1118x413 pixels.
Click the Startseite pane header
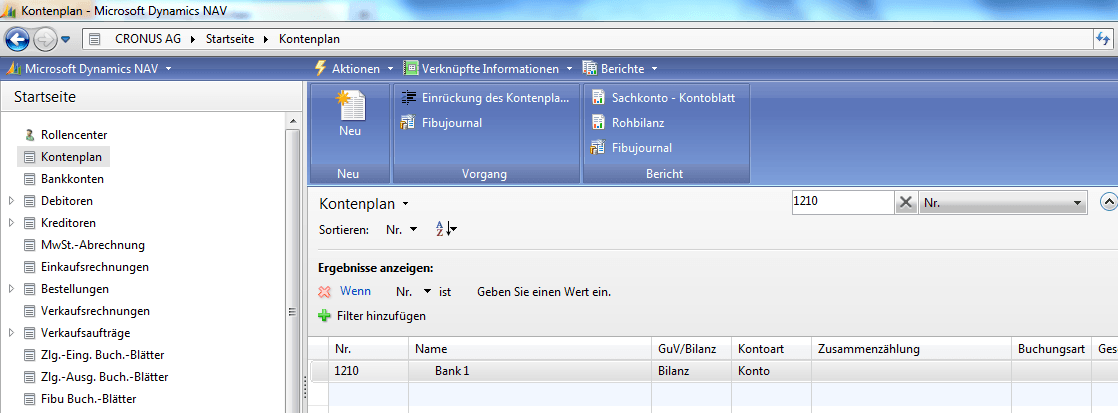click(x=150, y=97)
